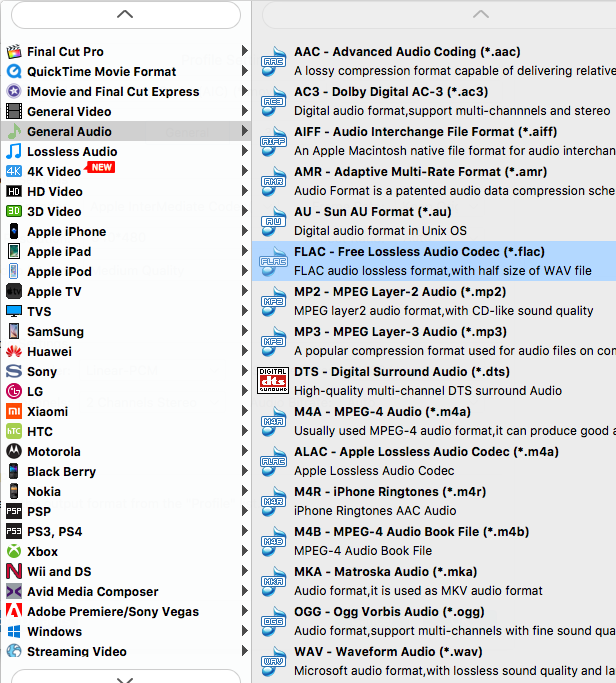Select ALAC - Apple Lossless Audio Codec

(434, 461)
